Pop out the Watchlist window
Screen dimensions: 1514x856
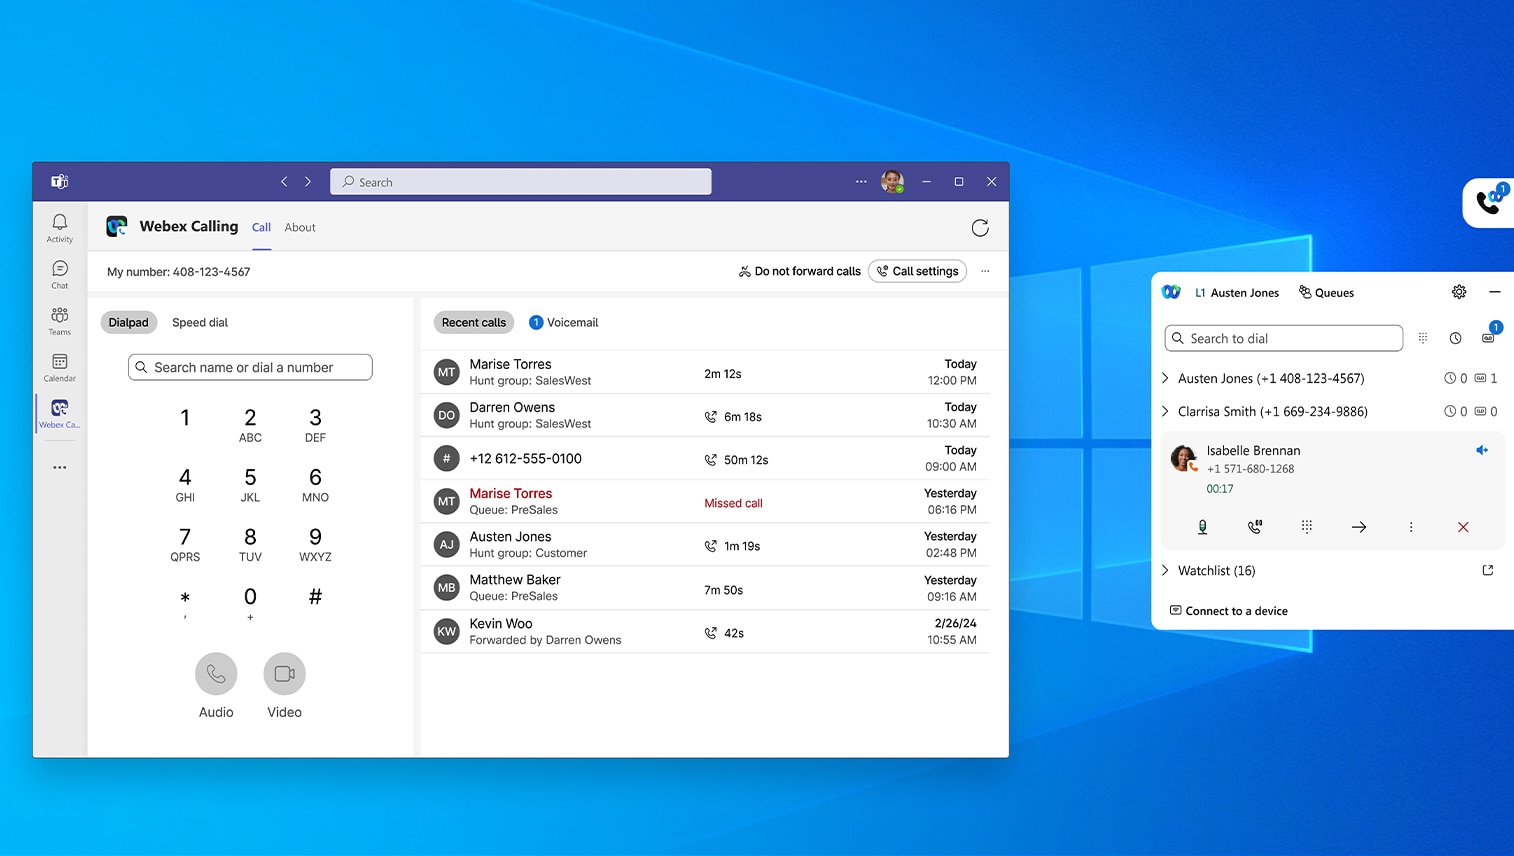pos(1488,570)
